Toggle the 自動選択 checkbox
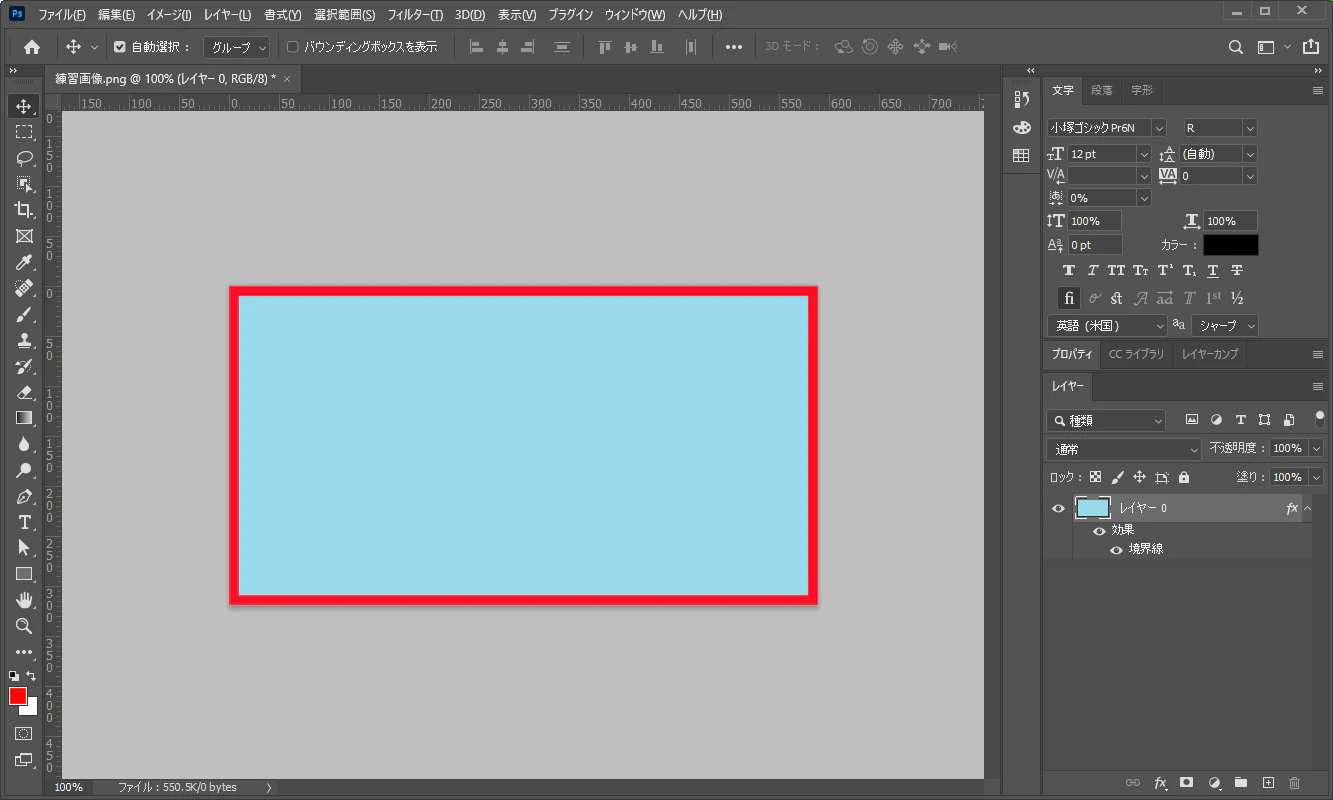The image size is (1333, 800). point(120,47)
